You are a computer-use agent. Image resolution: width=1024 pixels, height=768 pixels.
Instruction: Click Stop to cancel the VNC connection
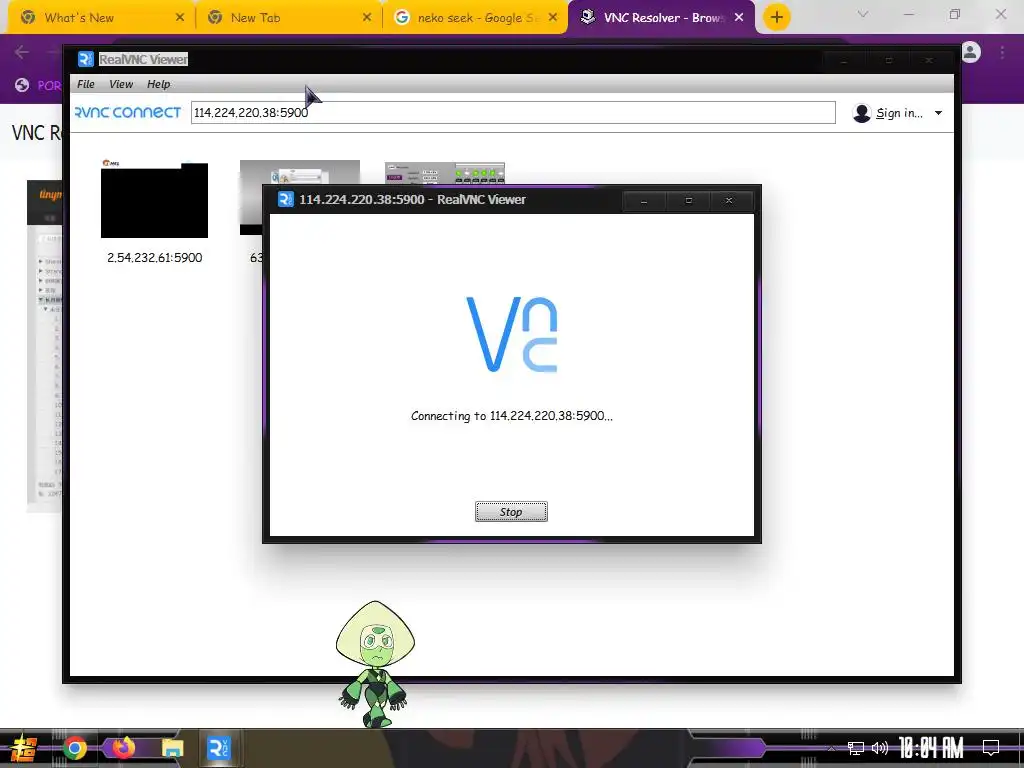(511, 511)
